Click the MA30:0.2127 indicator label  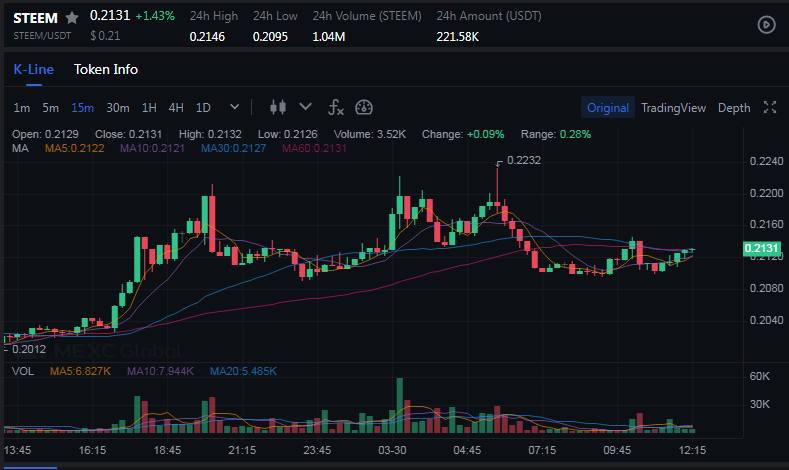point(233,148)
